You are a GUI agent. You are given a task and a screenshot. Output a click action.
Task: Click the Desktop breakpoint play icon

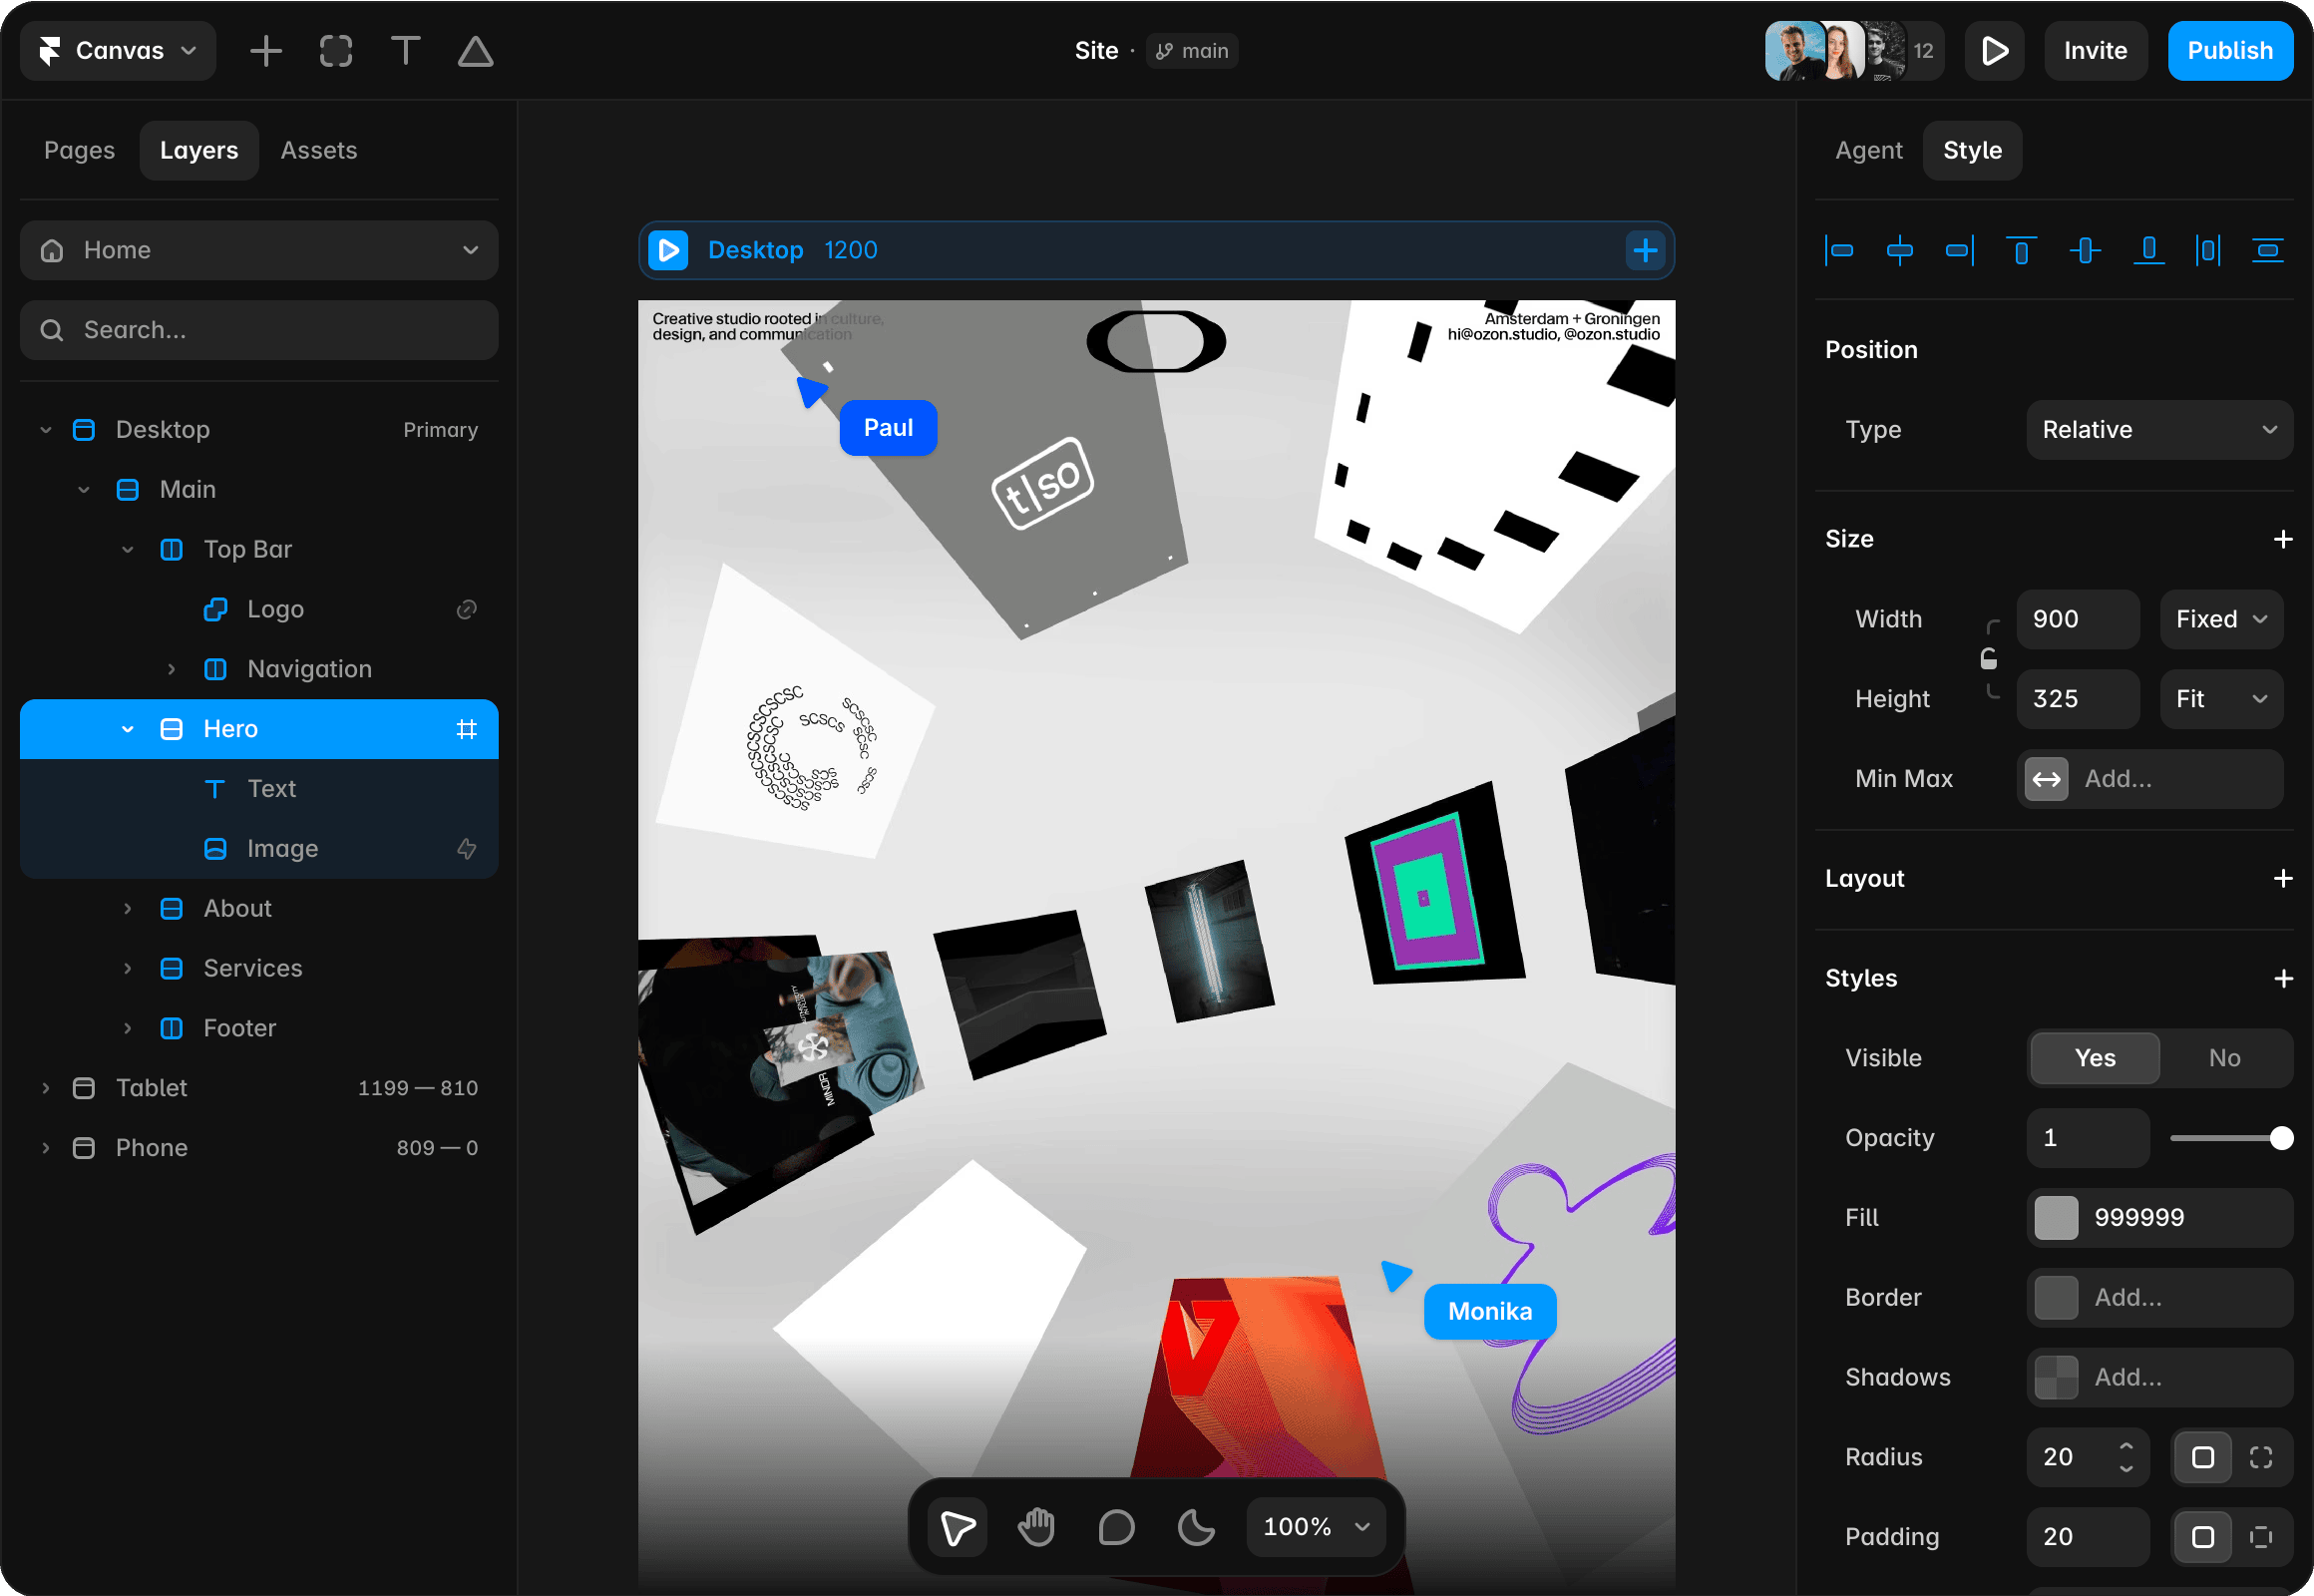668,250
